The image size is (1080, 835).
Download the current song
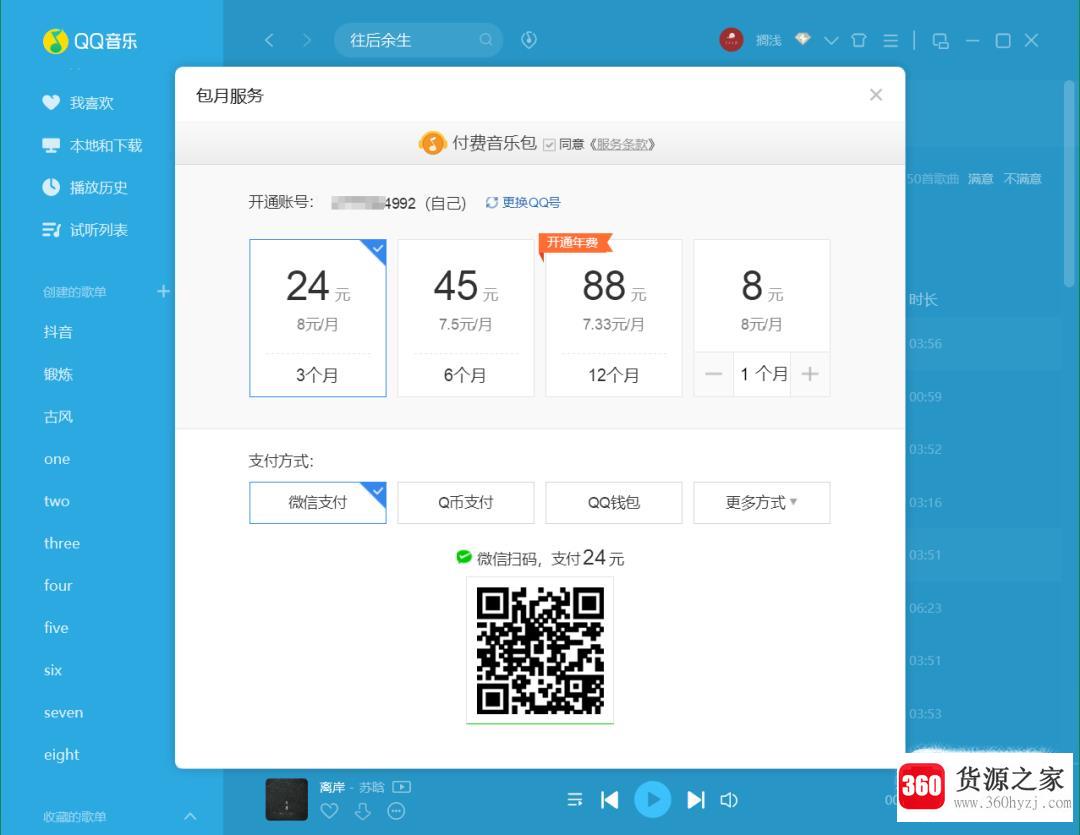[x=363, y=811]
